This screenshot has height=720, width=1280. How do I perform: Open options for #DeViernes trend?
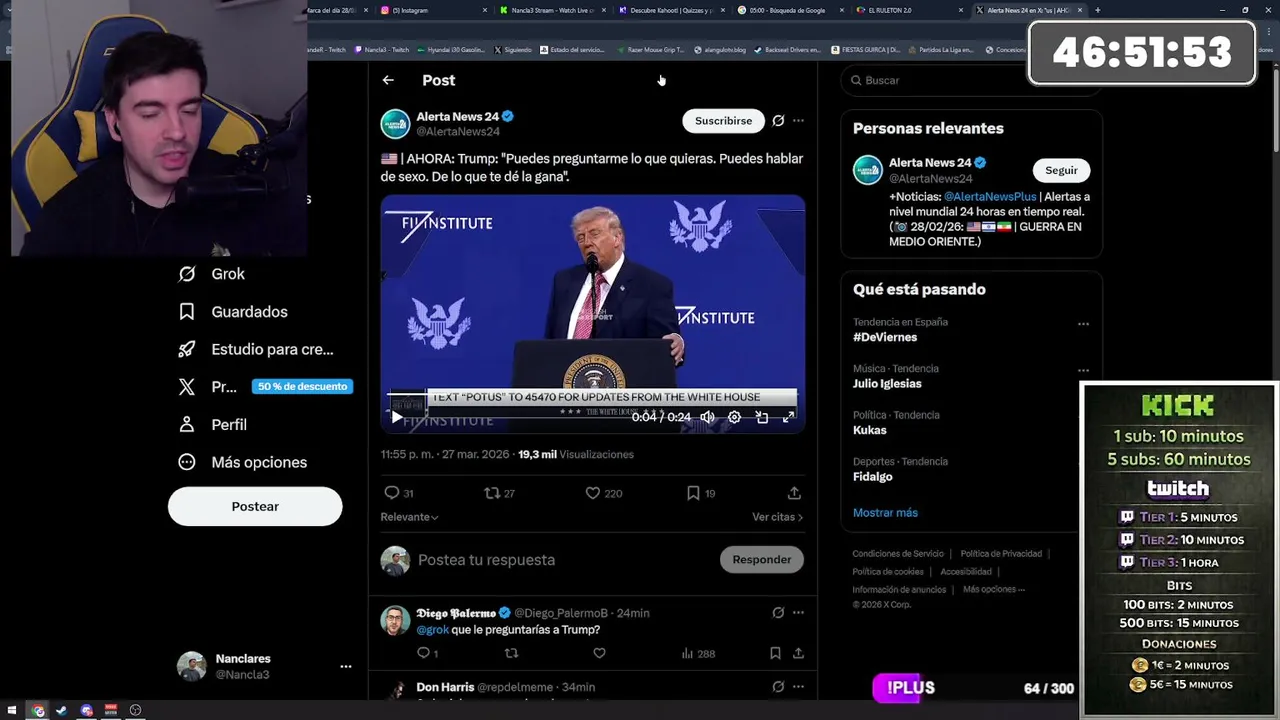tap(1083, 324)
